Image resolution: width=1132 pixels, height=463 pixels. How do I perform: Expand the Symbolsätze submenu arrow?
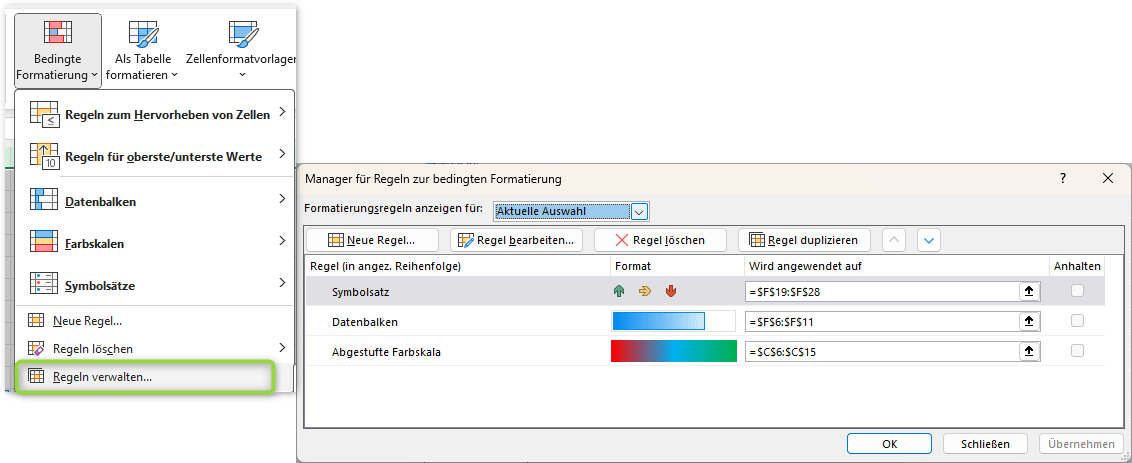[x=282, y=282]
